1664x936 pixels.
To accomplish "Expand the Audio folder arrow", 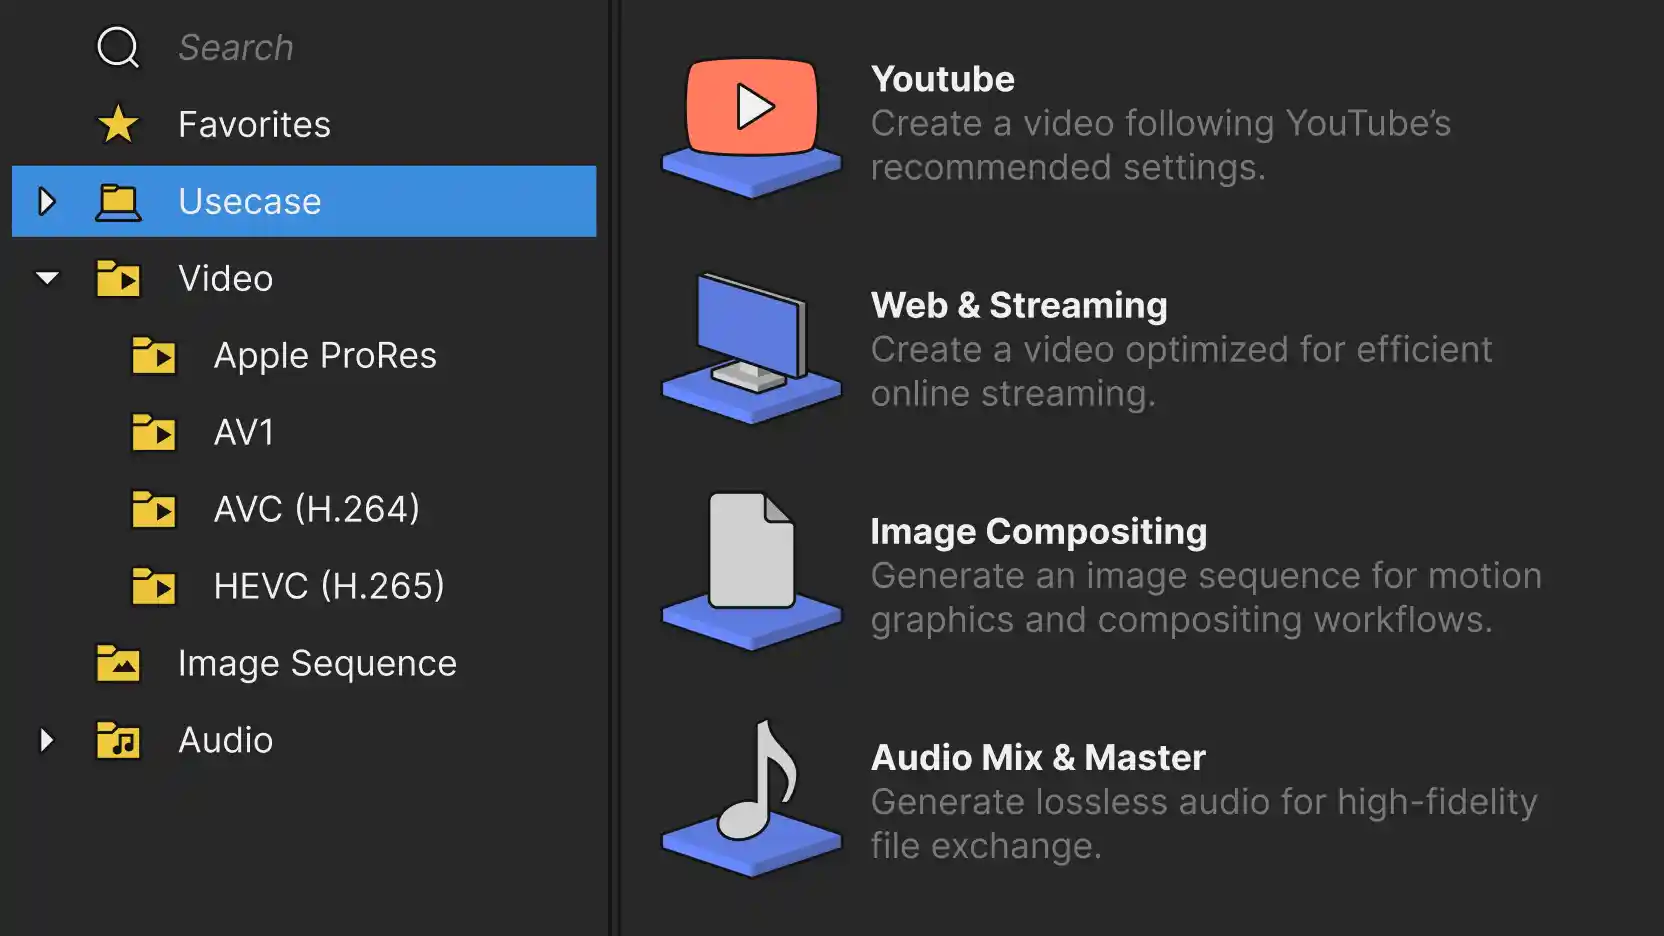I will point(46,740).
